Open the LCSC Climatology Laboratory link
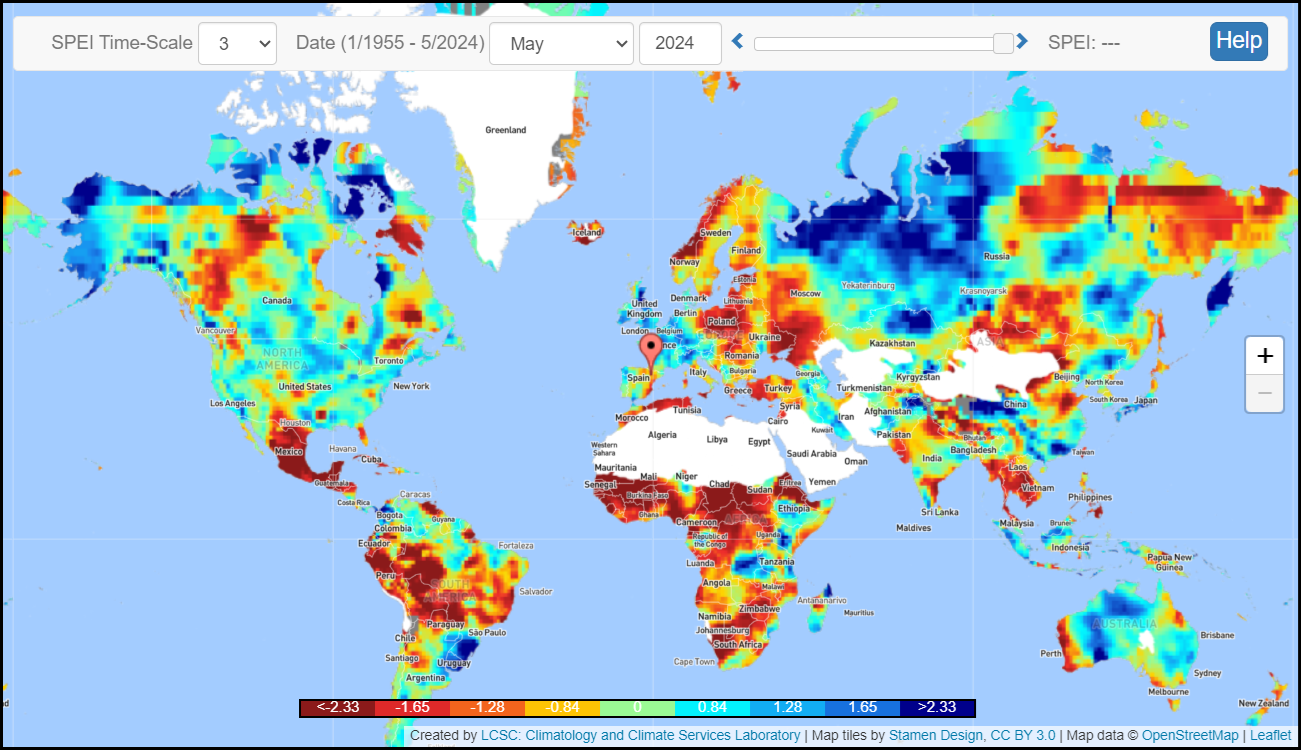Viewport: 1301px width, 750px height. pos(640,736)
